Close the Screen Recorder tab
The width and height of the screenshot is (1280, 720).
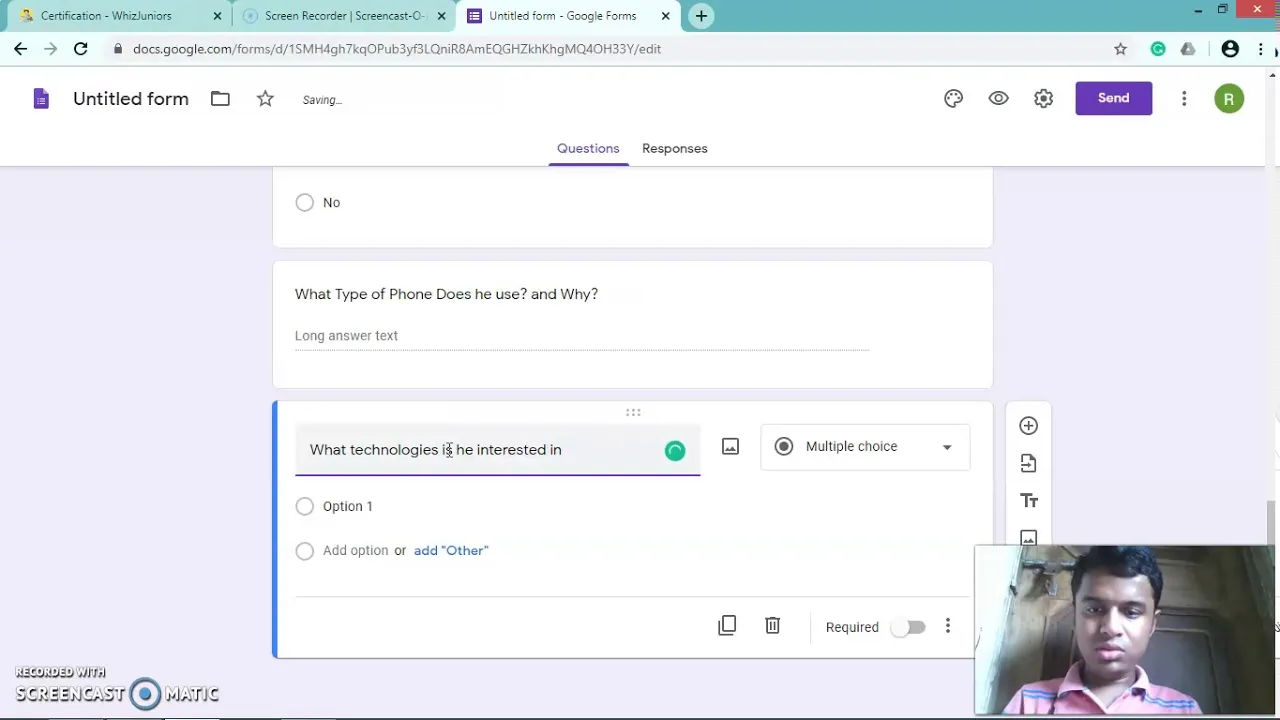(441, 16)
